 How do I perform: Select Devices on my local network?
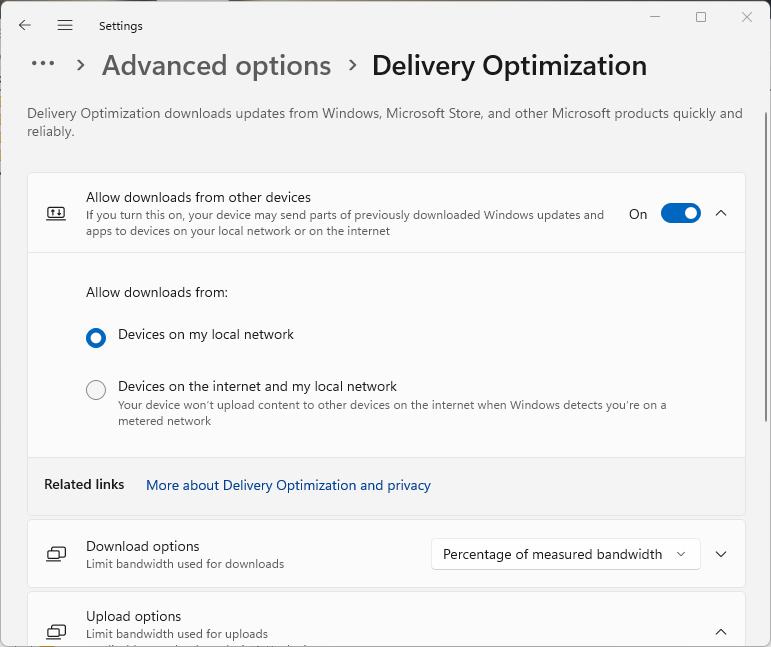pos(96,338)
